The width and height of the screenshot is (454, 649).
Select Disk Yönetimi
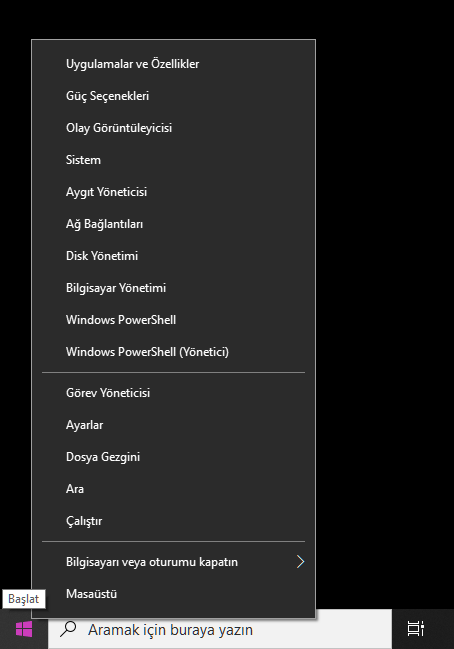click(173, 256)
